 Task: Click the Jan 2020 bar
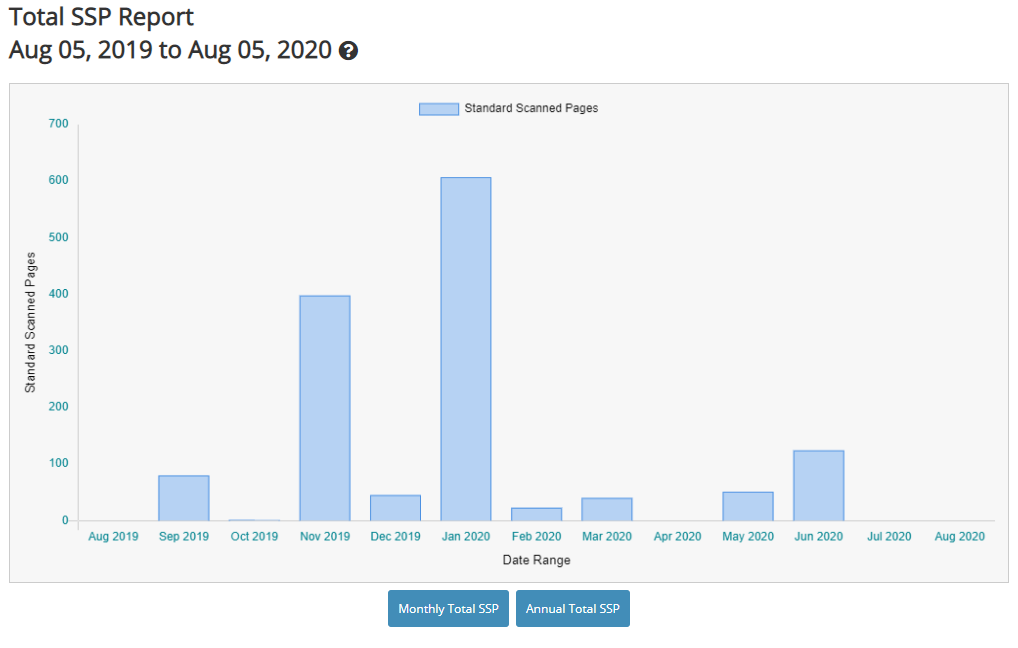[466, 349]
